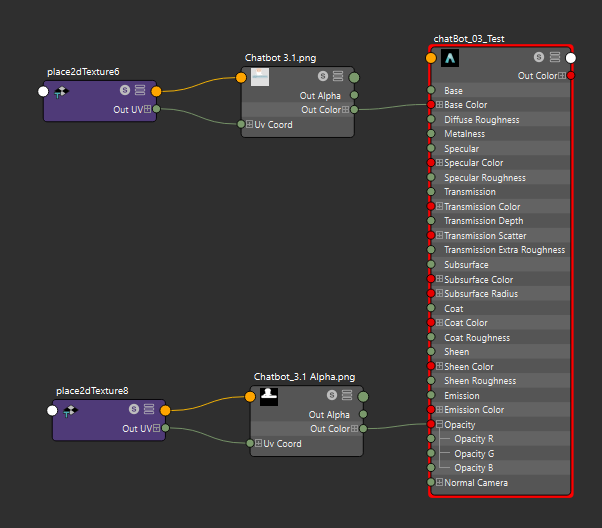The height and width of the screenshot is (528, 602).
Task: Expand the Subsurface Color attribute
Action: 440,279
